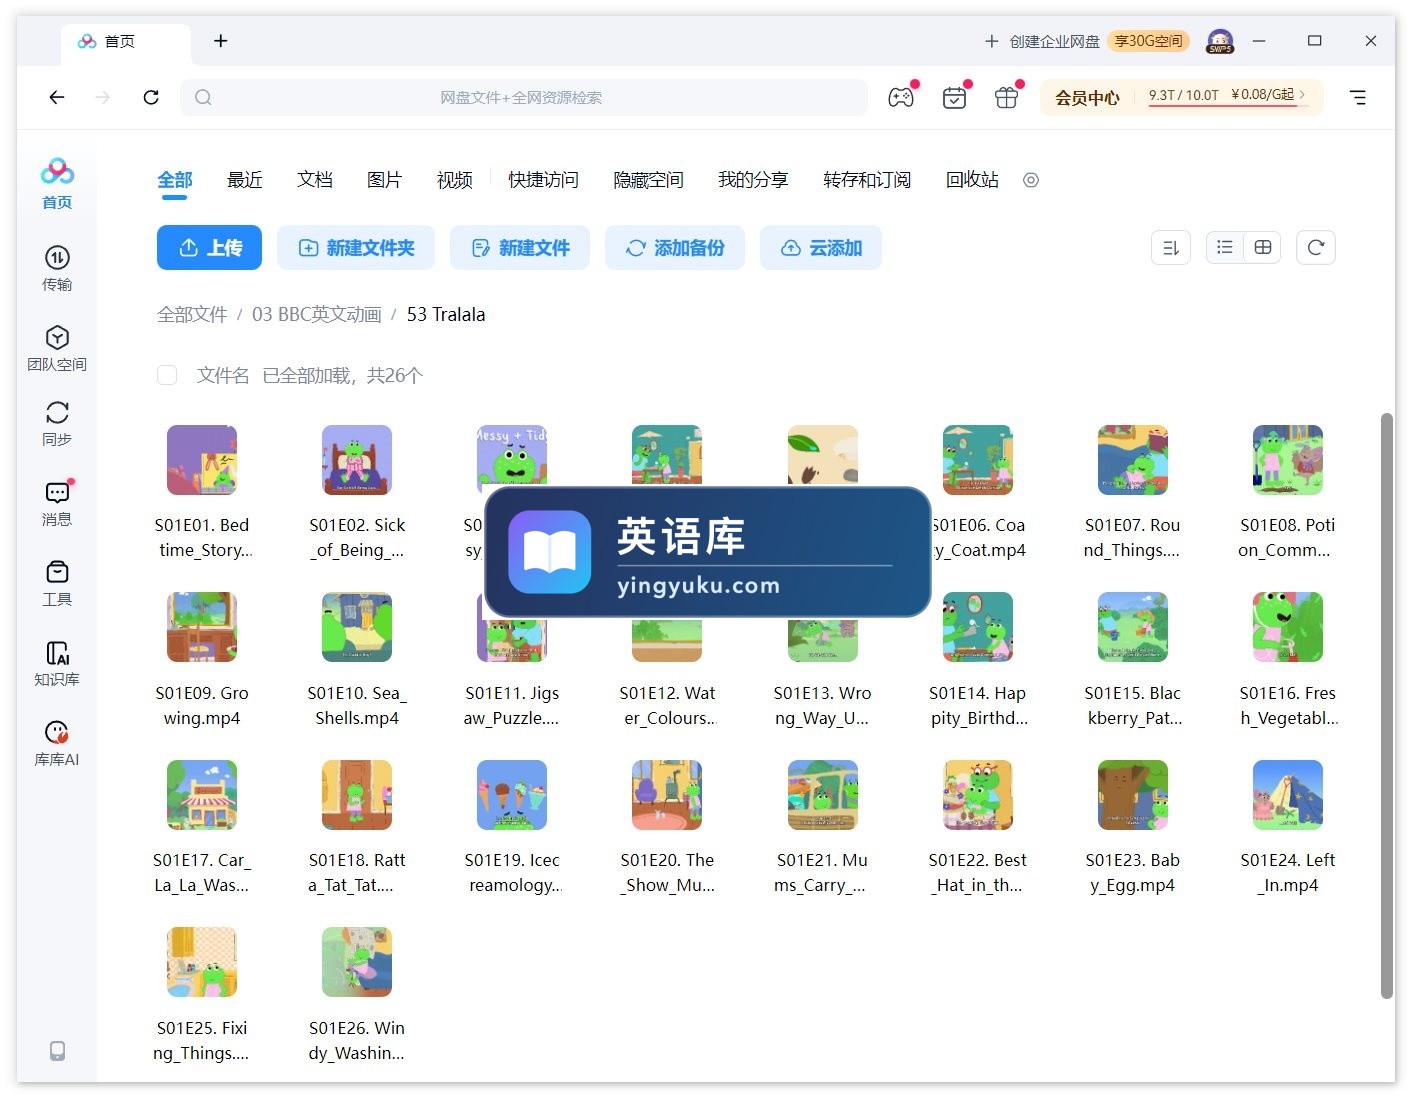
Task: Click the 上传 upload button
Action: tap(209, 247)
